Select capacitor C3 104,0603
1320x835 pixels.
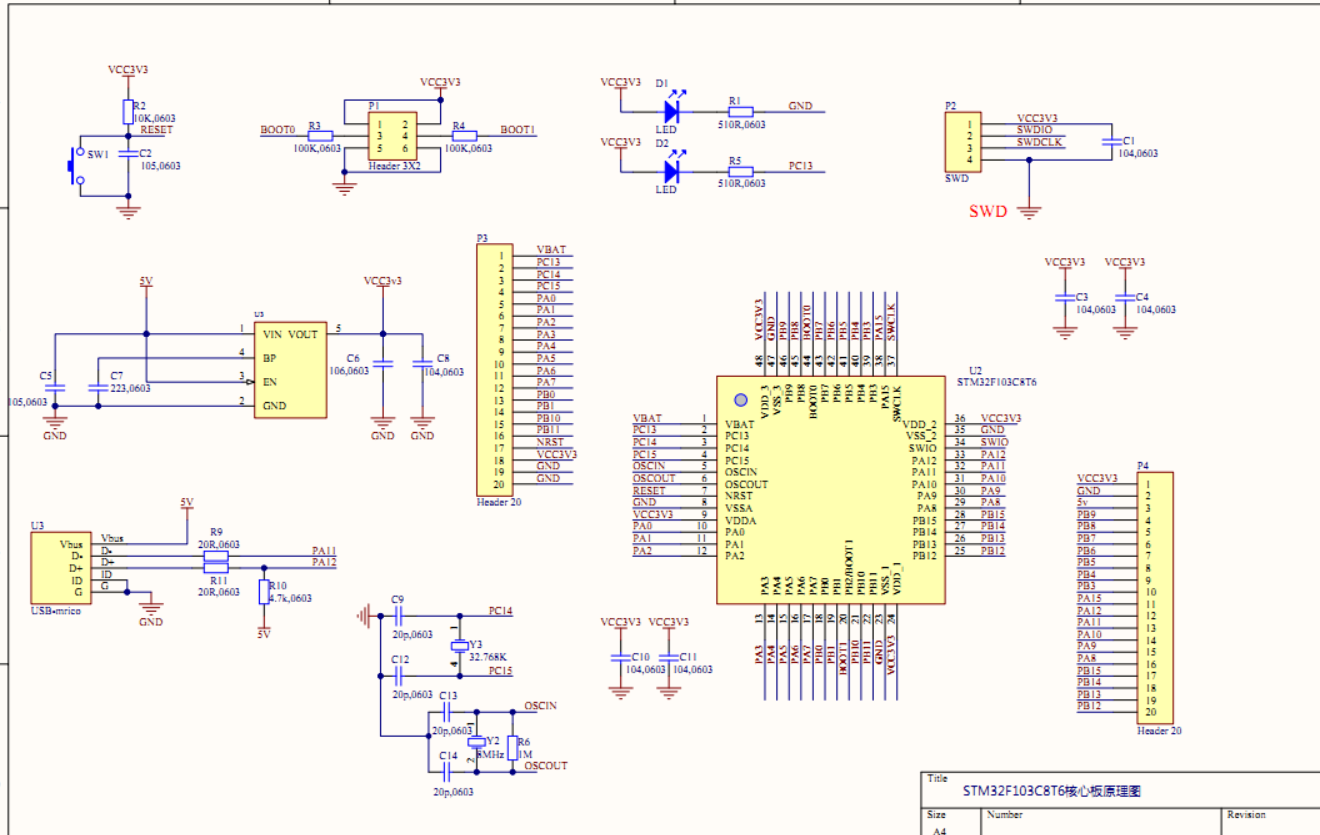tap(1063, 298)
